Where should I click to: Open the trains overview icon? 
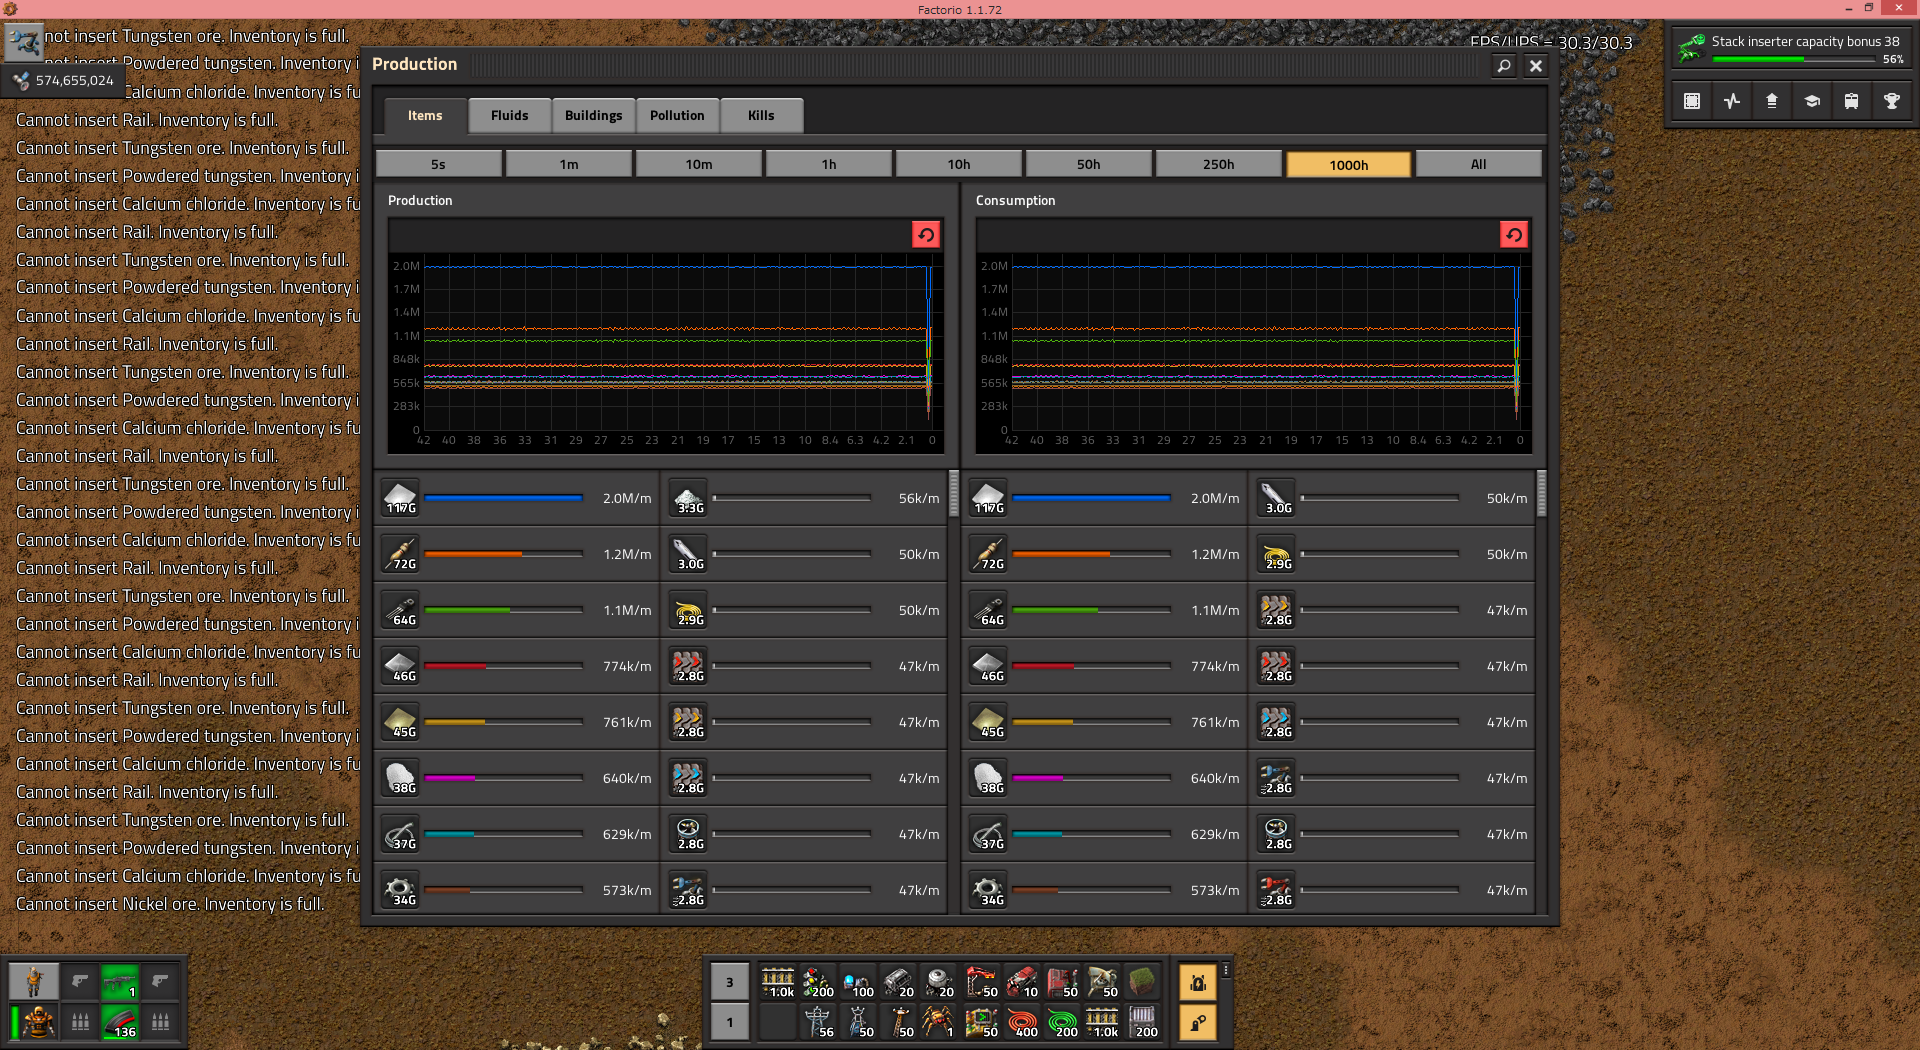coord(1852,101)
